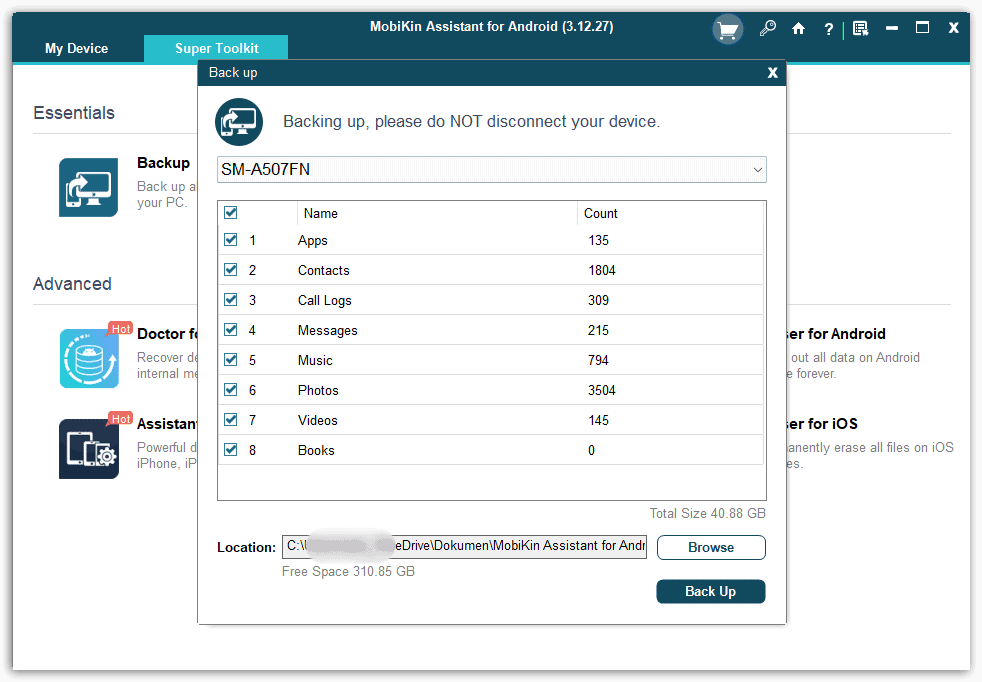Screen dimensions: 982x682
Task: Click the Eraser for Android title
Action: click(836, 334)
